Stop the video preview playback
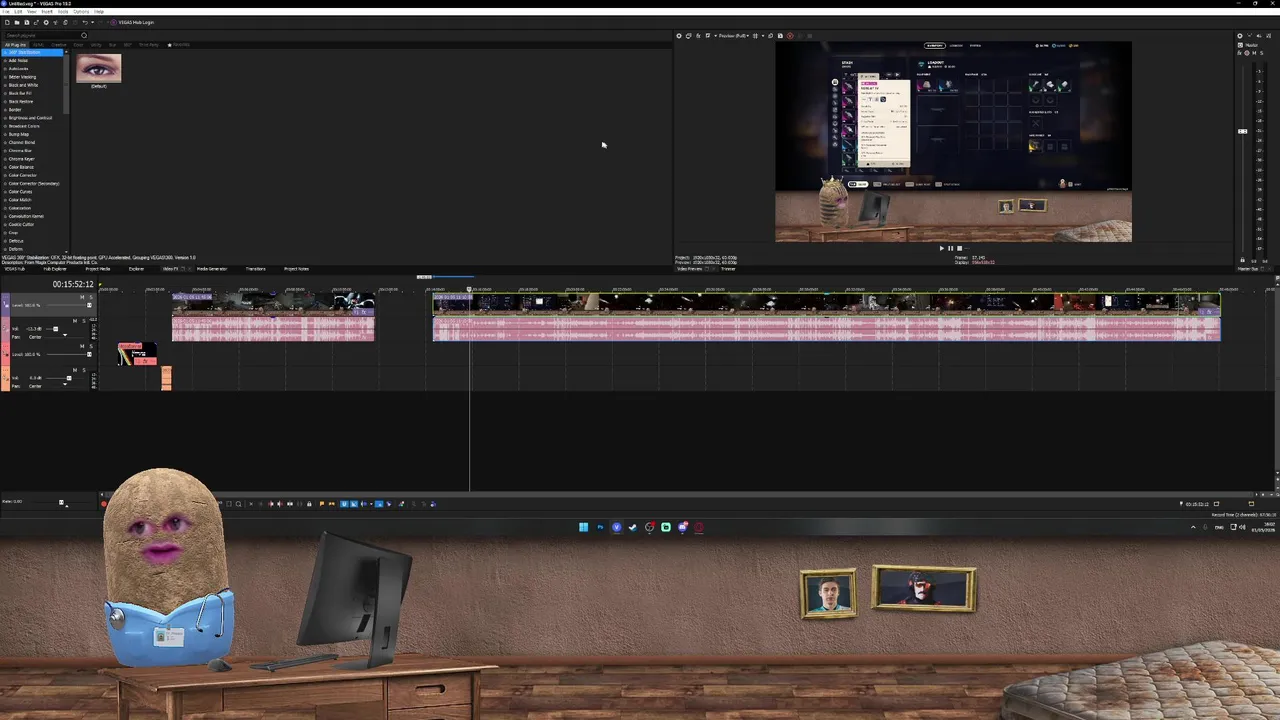Viewport: 1280px width, 720px height. (959, 248)
